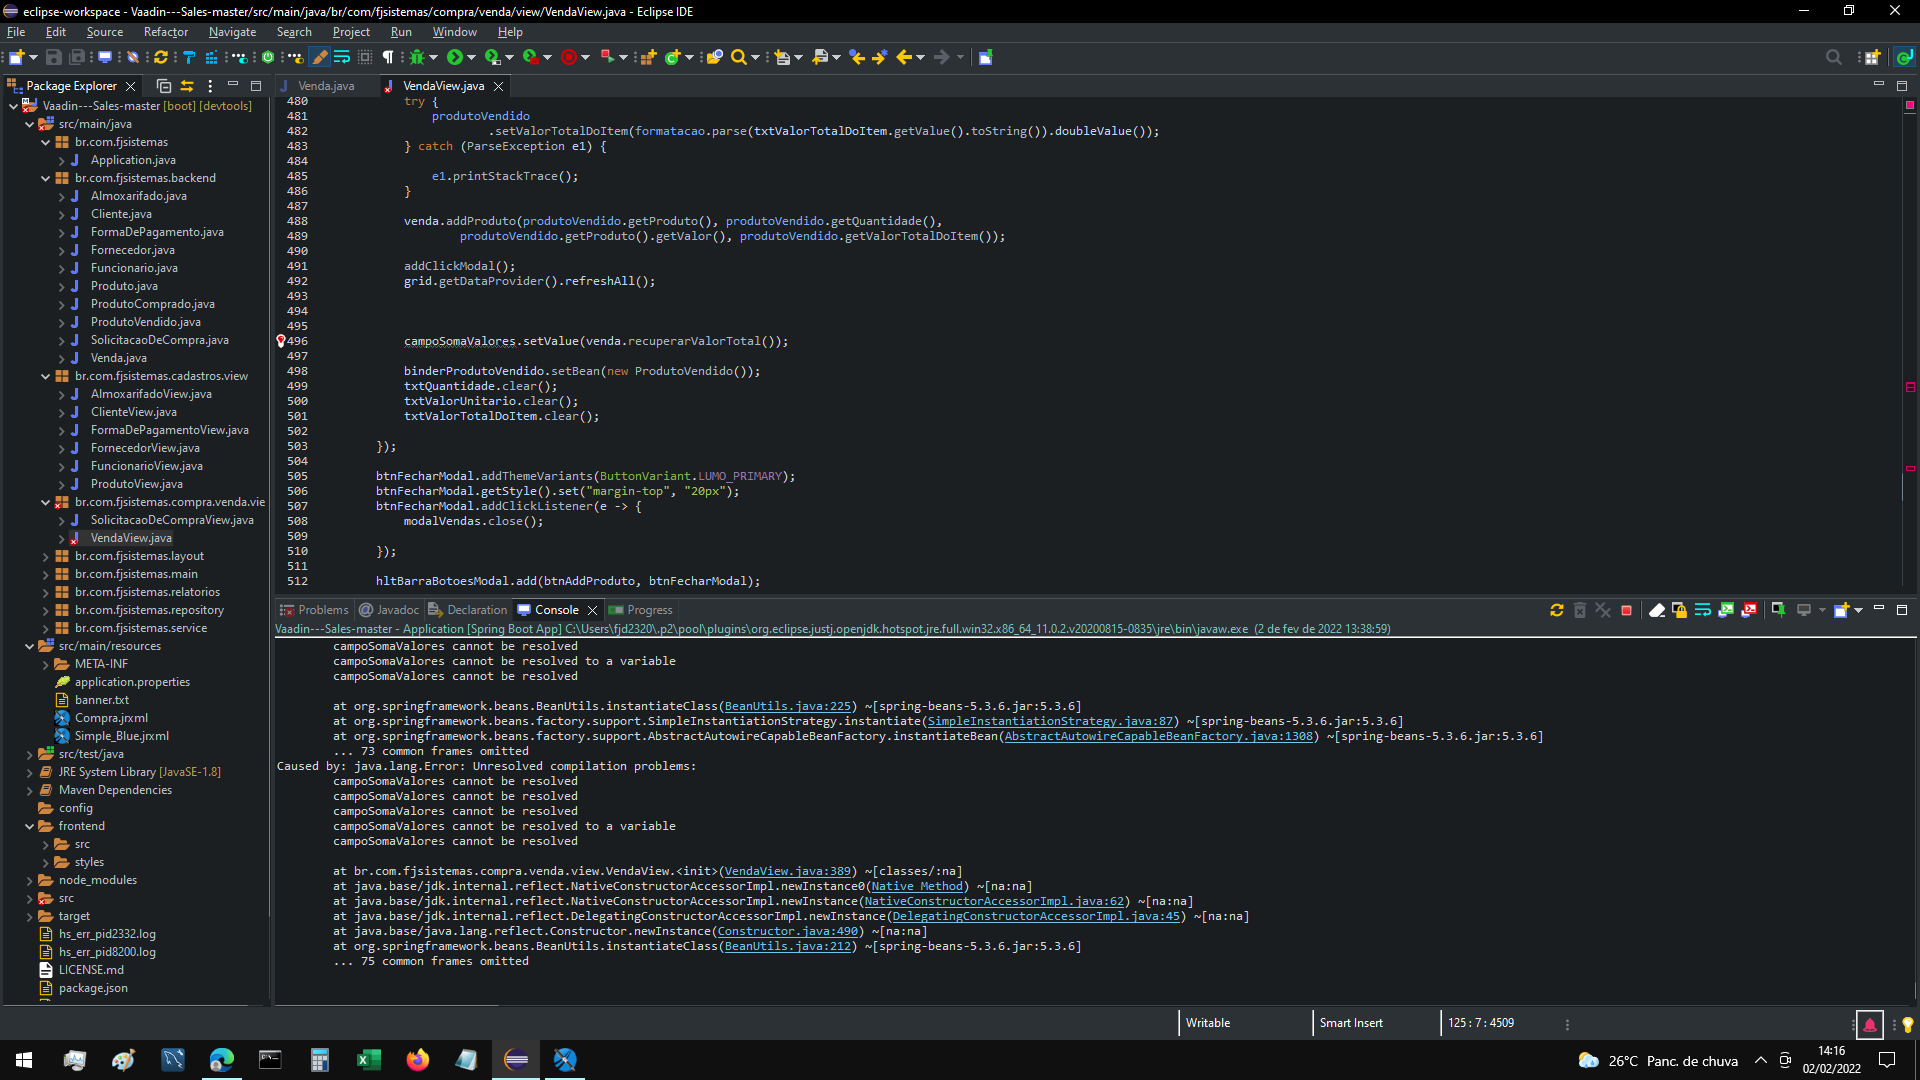Collapse All in Package Explorer toolbar
This screenshot has width=1920, height=1080.
164,86
